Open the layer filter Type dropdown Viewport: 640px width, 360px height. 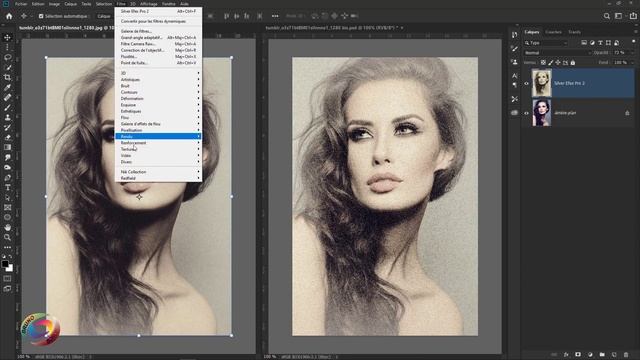pyautogui.click(x=546, y=42)
